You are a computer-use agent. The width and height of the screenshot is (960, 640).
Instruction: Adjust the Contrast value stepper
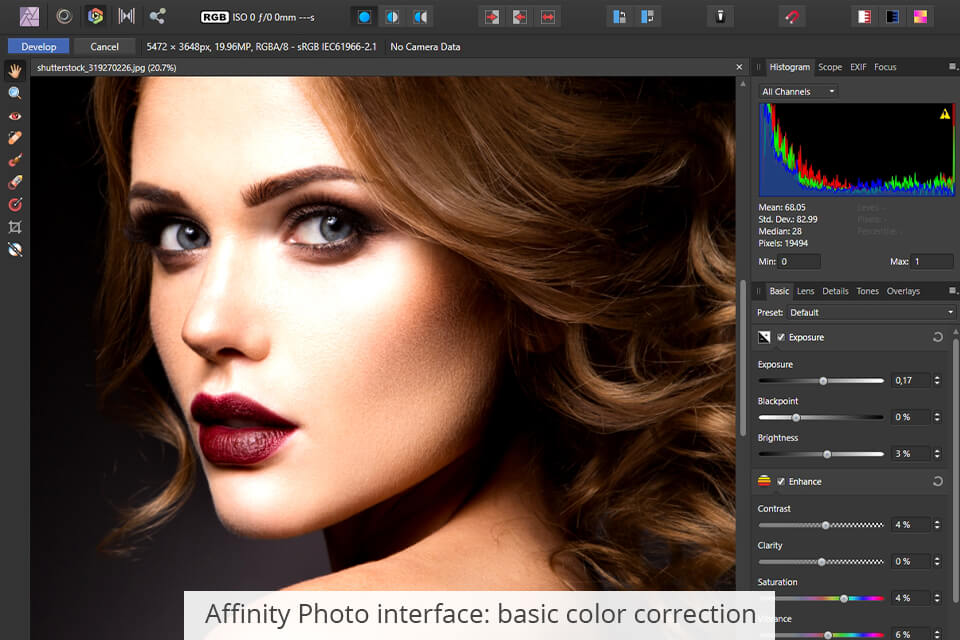937,525
